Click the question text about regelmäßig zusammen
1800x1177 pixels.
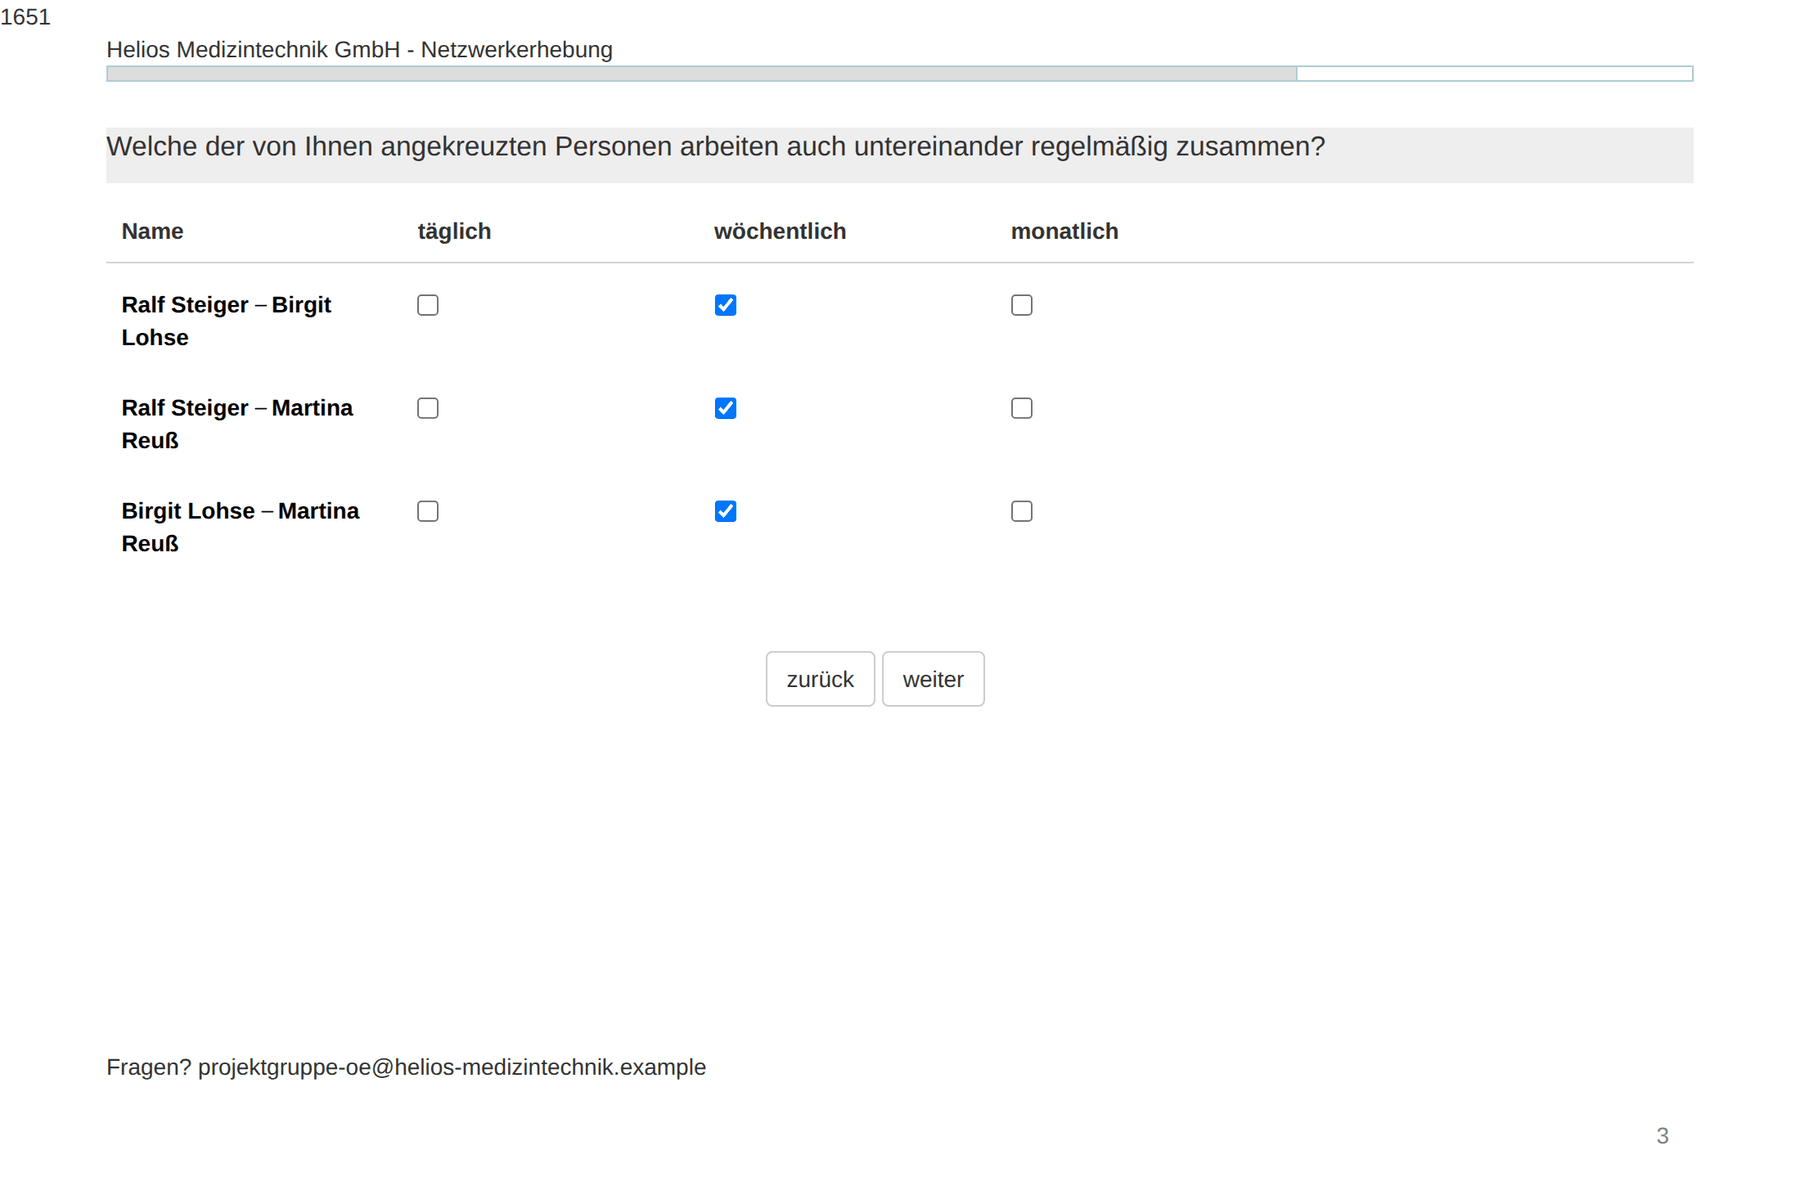tap(716, 146)
